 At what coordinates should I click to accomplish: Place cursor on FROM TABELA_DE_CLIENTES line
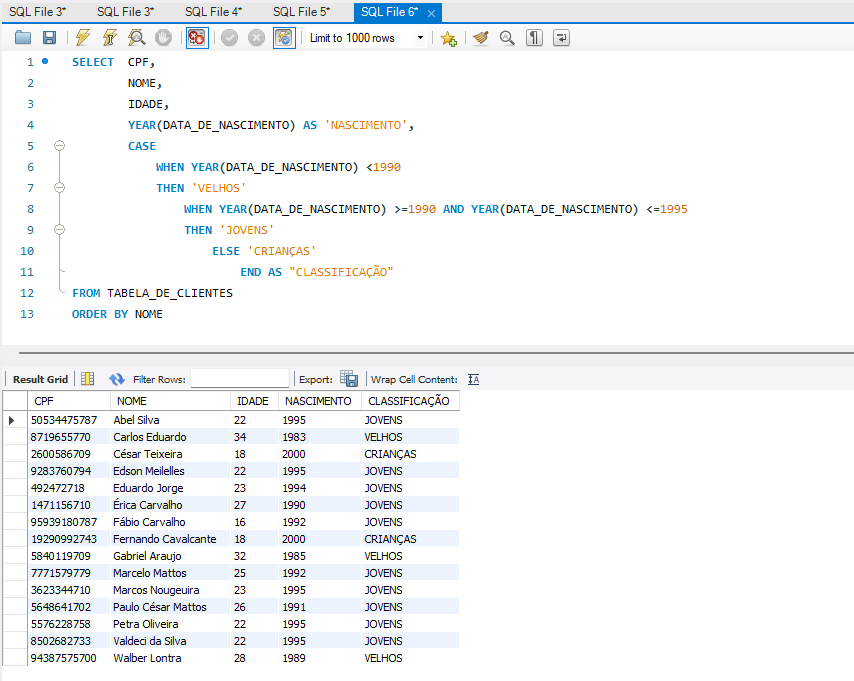(x=152, y=293)
